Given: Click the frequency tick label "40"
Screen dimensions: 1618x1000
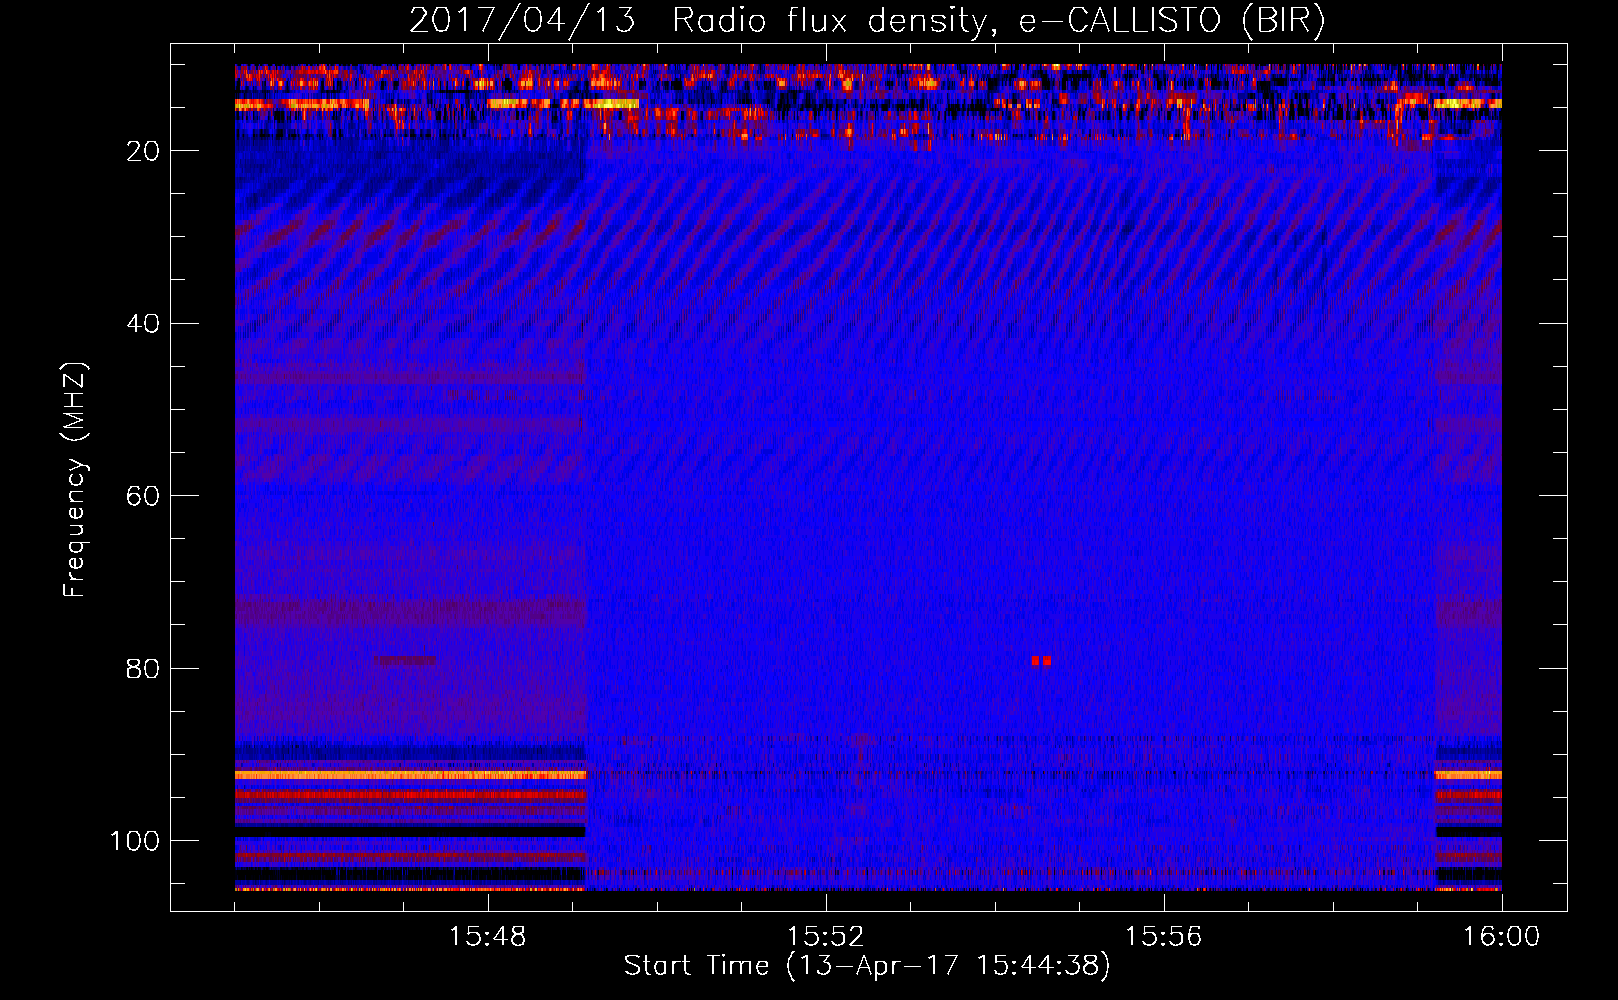Looking at the screenshot, I should click(143, 324).
